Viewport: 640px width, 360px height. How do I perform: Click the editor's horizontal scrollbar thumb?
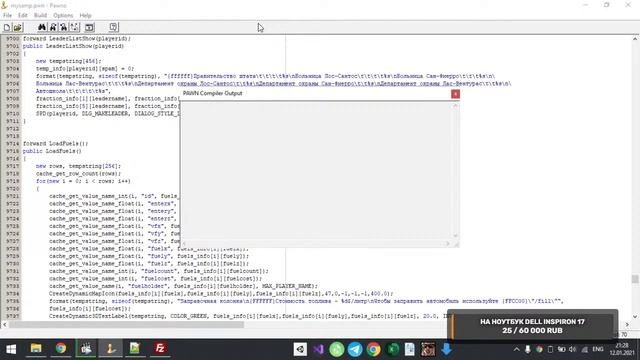pos(127,324)
